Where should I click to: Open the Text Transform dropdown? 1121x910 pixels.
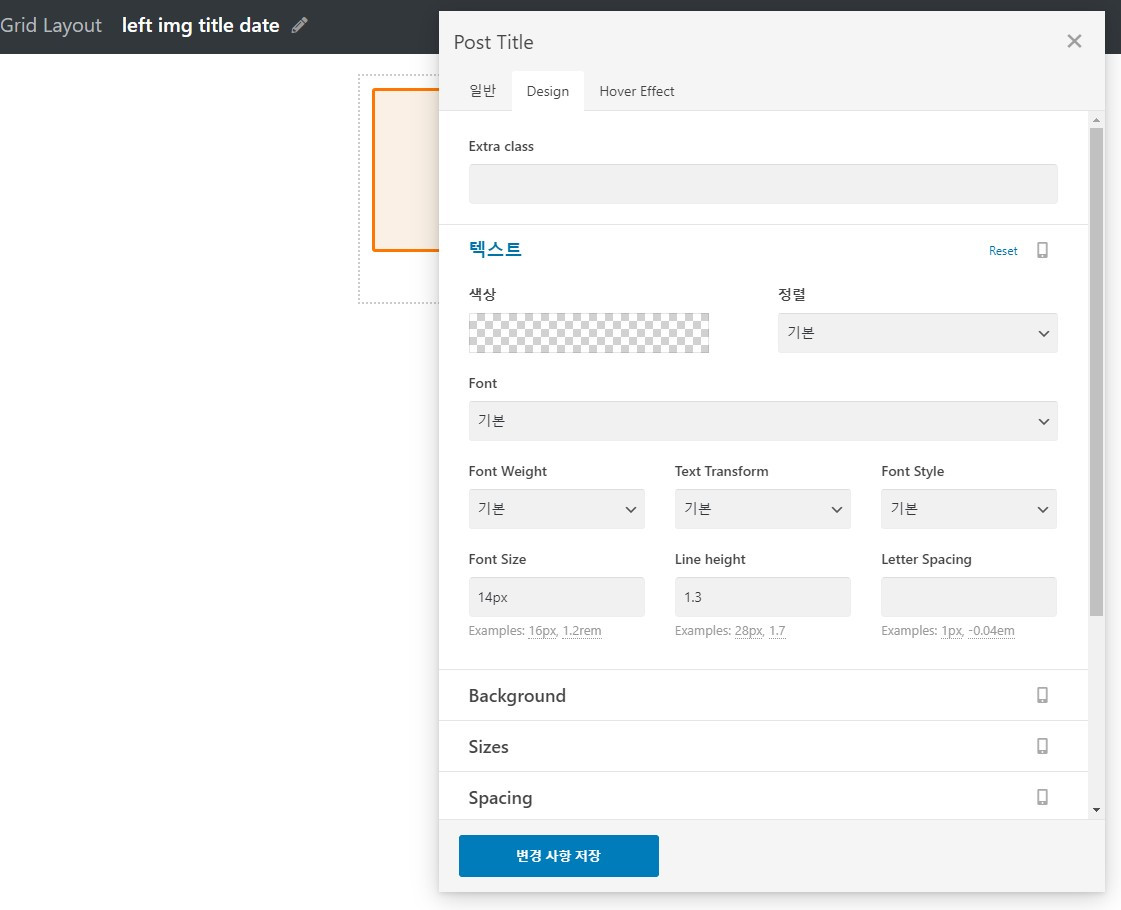(x=762, y=509)
